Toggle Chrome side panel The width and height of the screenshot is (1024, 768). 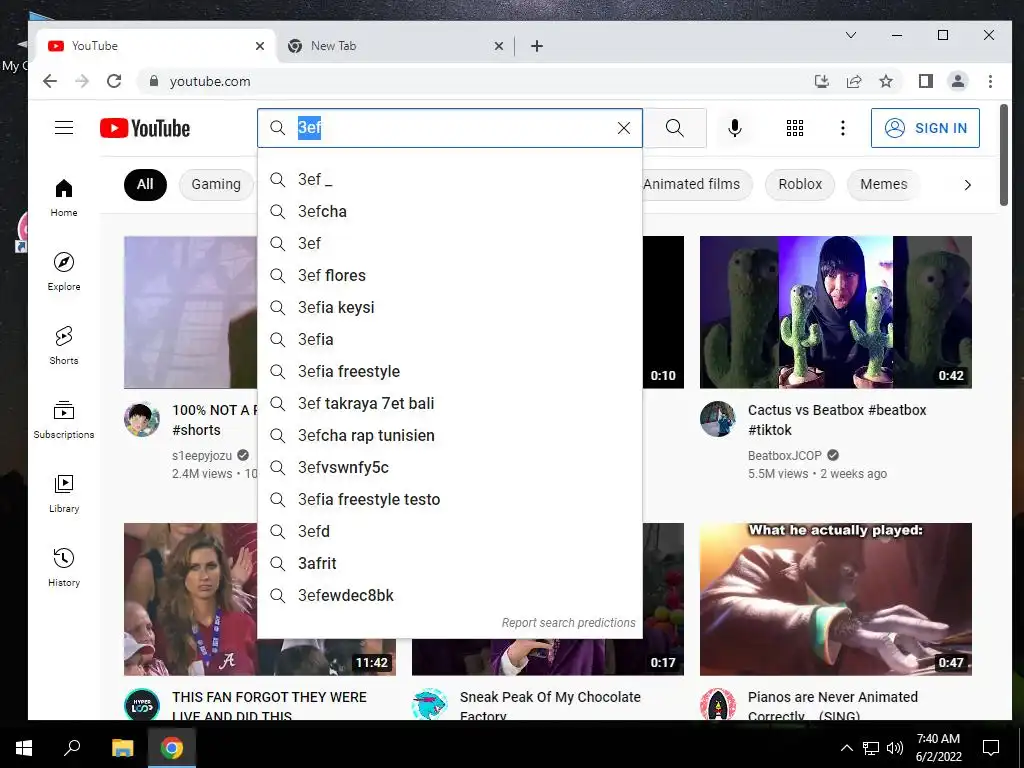tap(925, 81)
